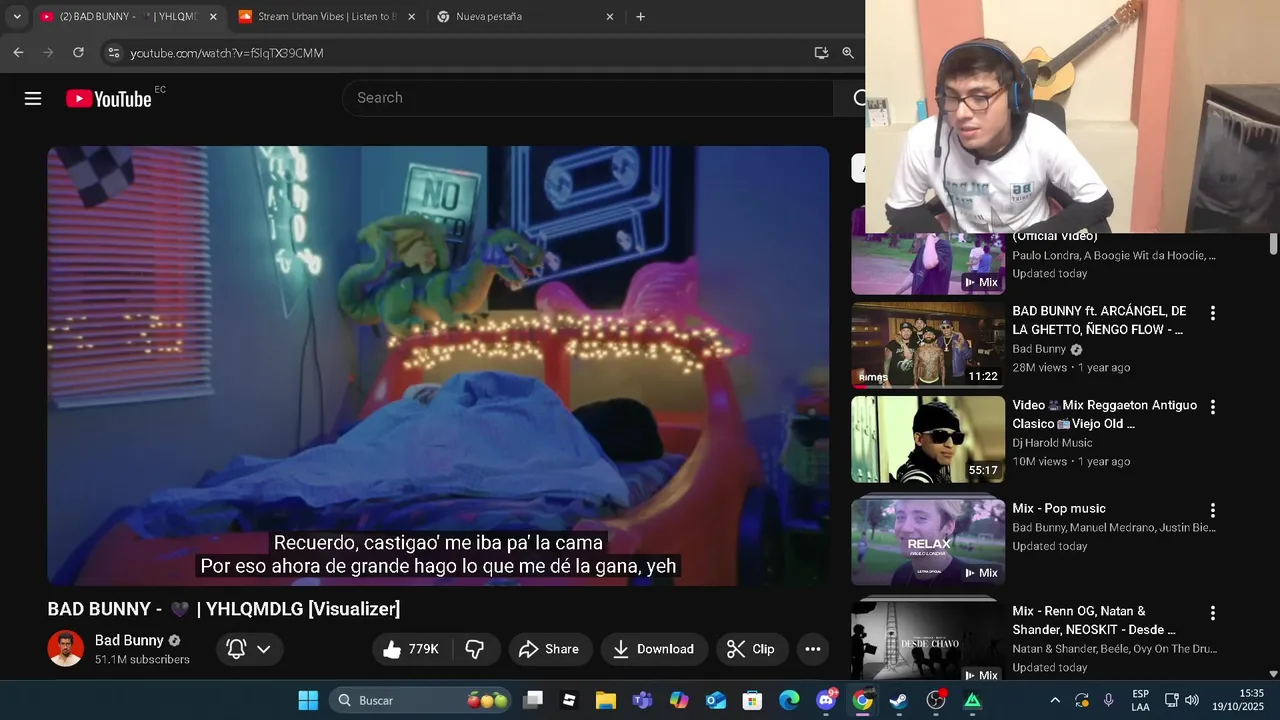This screenshot has width=1280, height=720.
Task: Open the volume icon in system tray
Action: [x=1192, y=700]
